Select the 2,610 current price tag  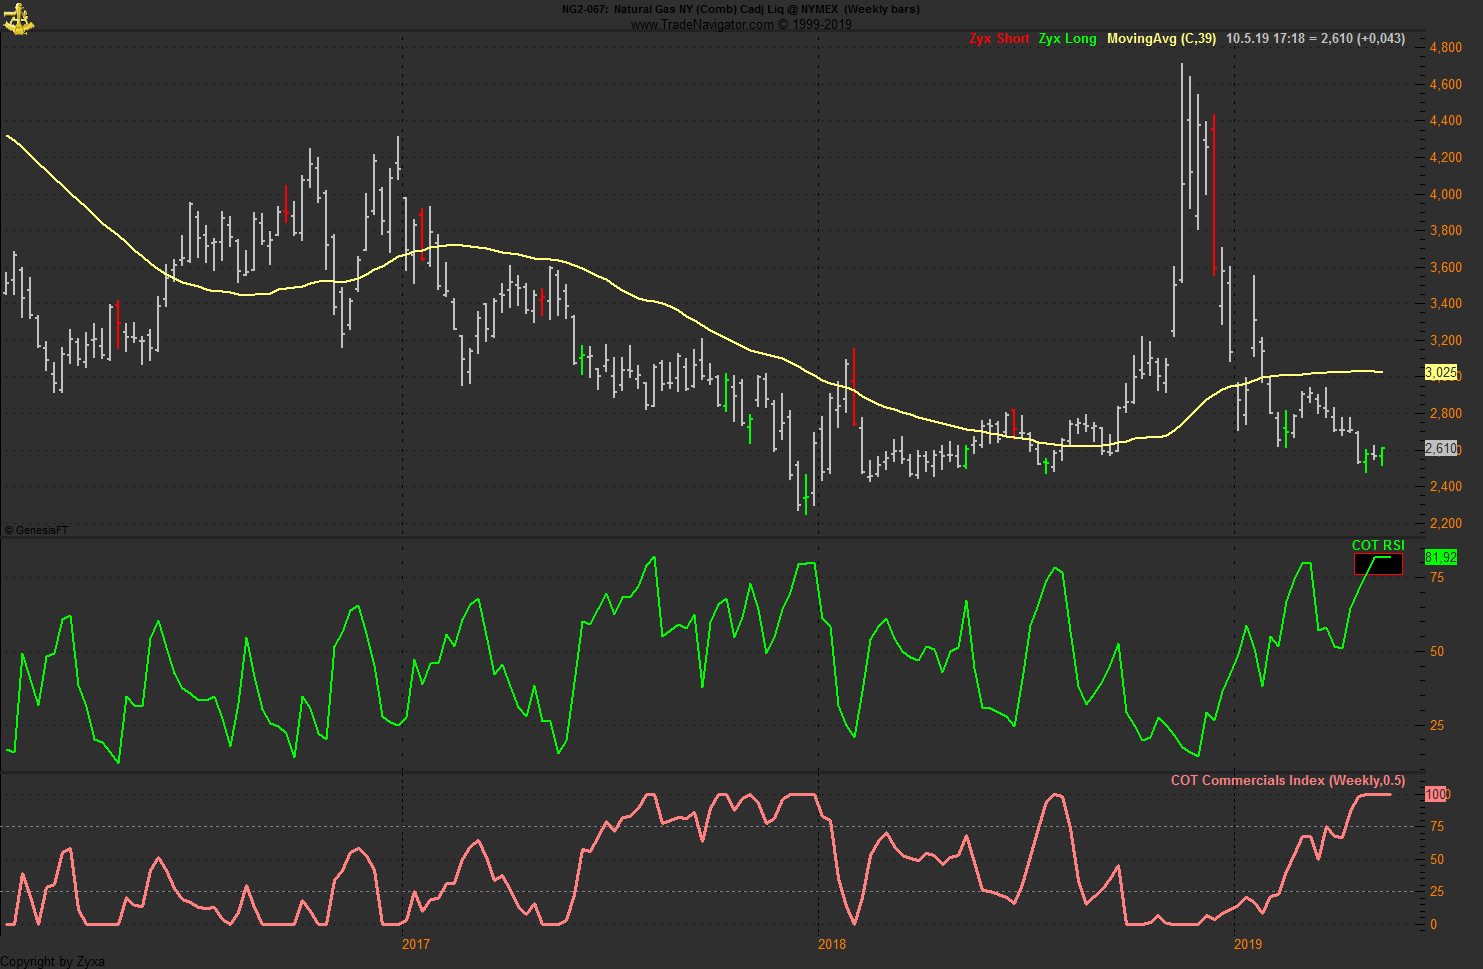click(1440, 449)
